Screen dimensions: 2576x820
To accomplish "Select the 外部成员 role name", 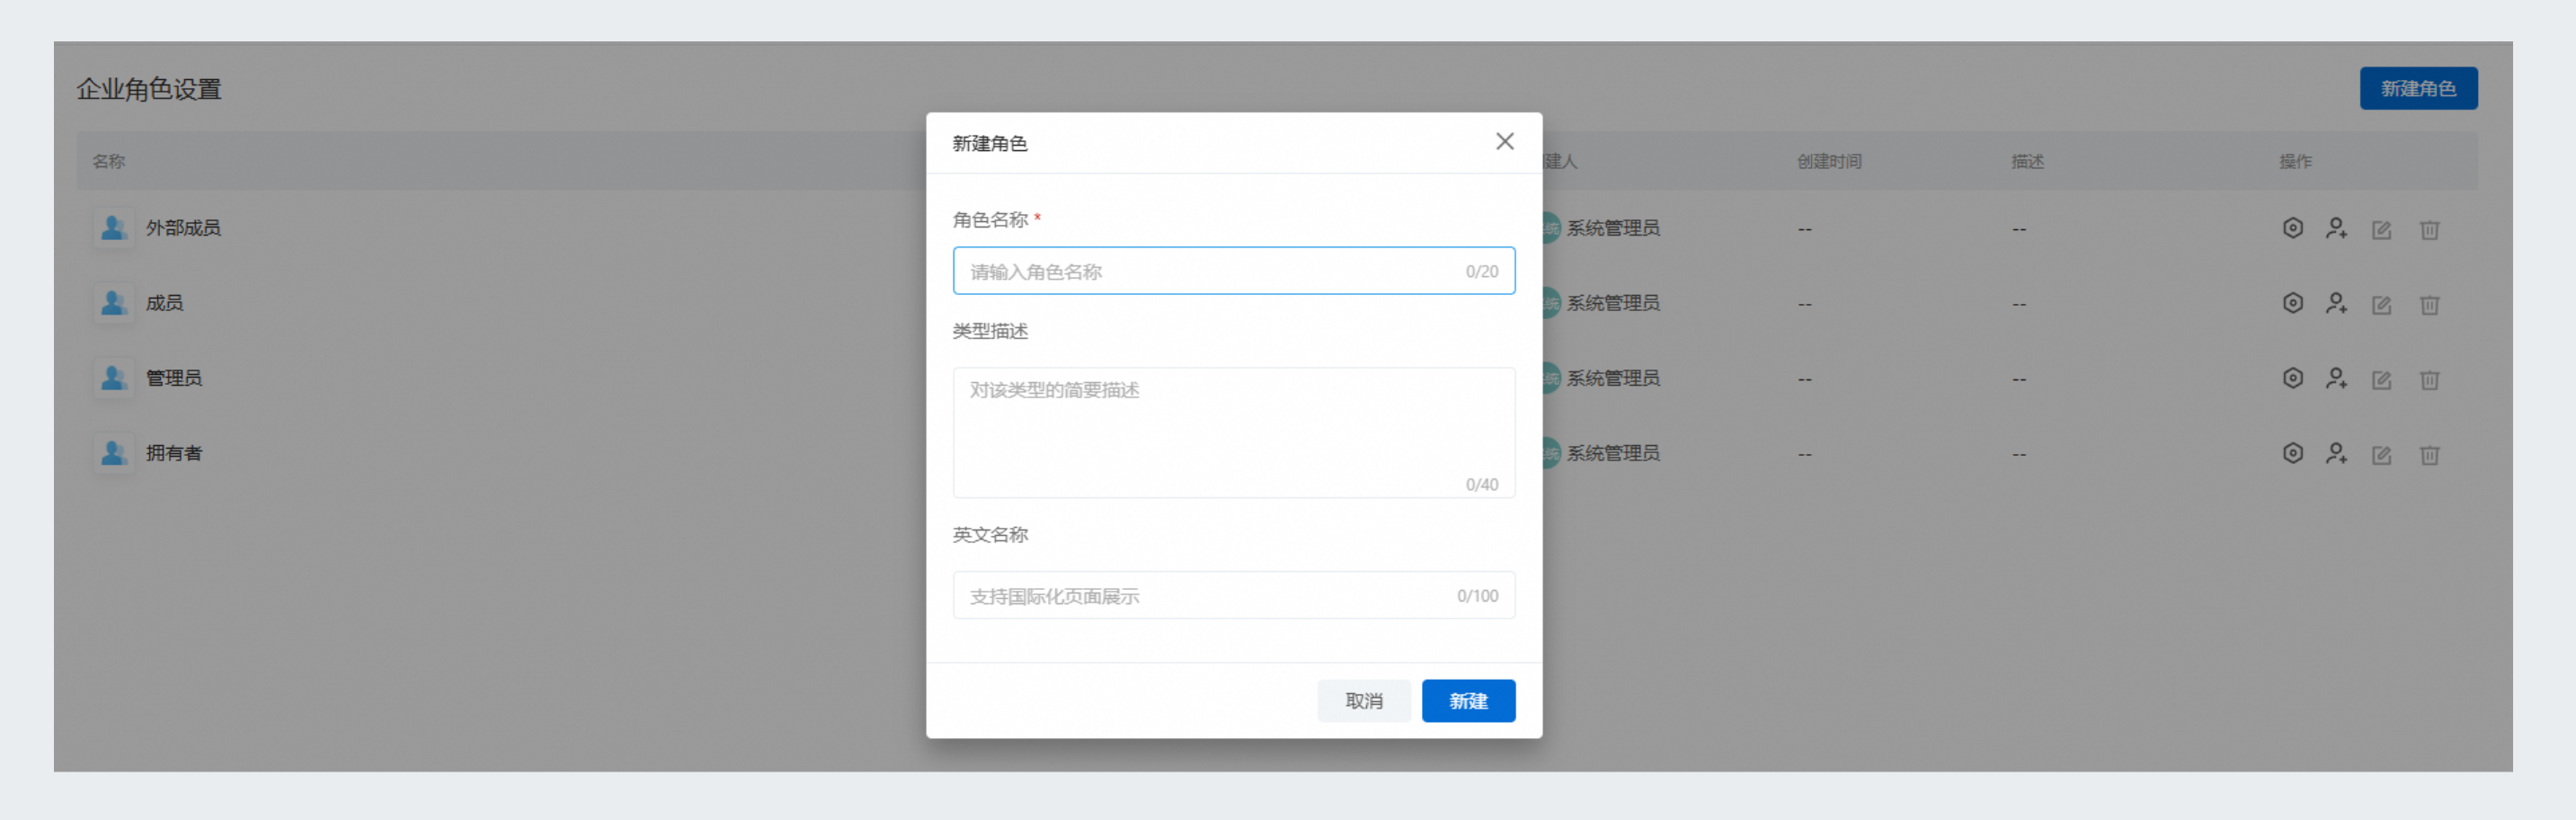I will (x=183, y=228).
